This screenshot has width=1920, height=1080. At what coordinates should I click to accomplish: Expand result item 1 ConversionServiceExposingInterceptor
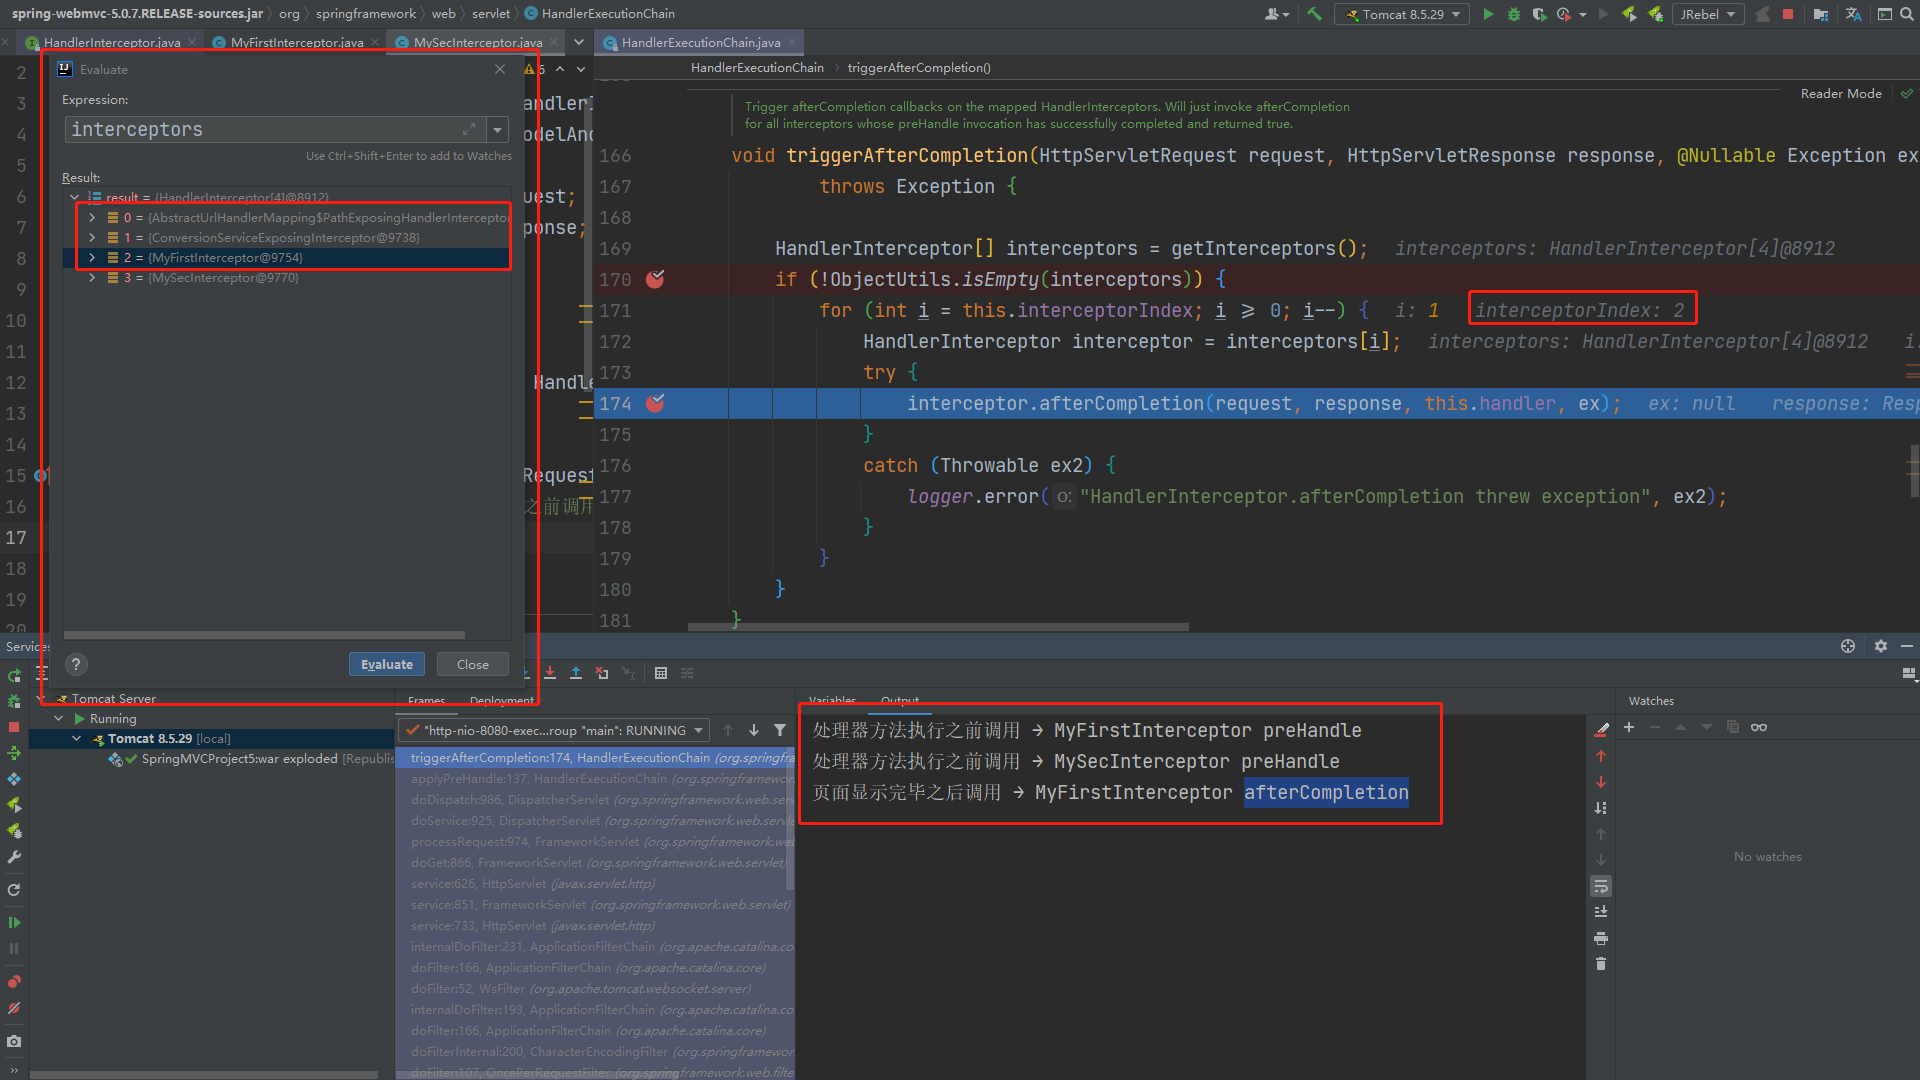click(x=92, y=237)
